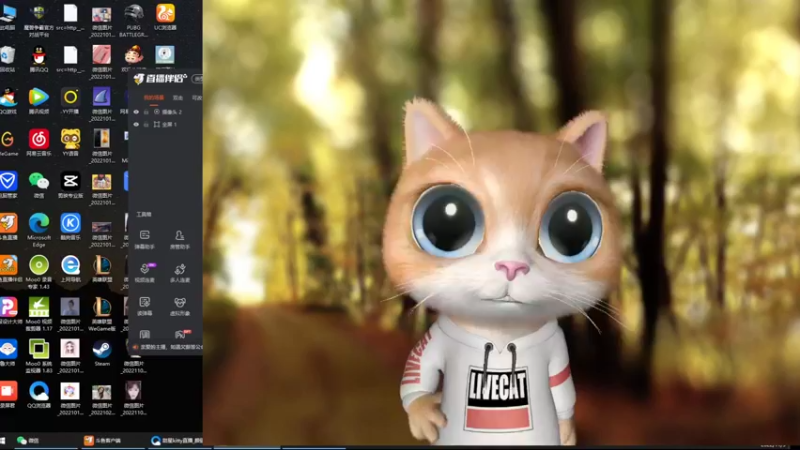Toggle the lock on the 全屏 1 source

tap(146, 124)
